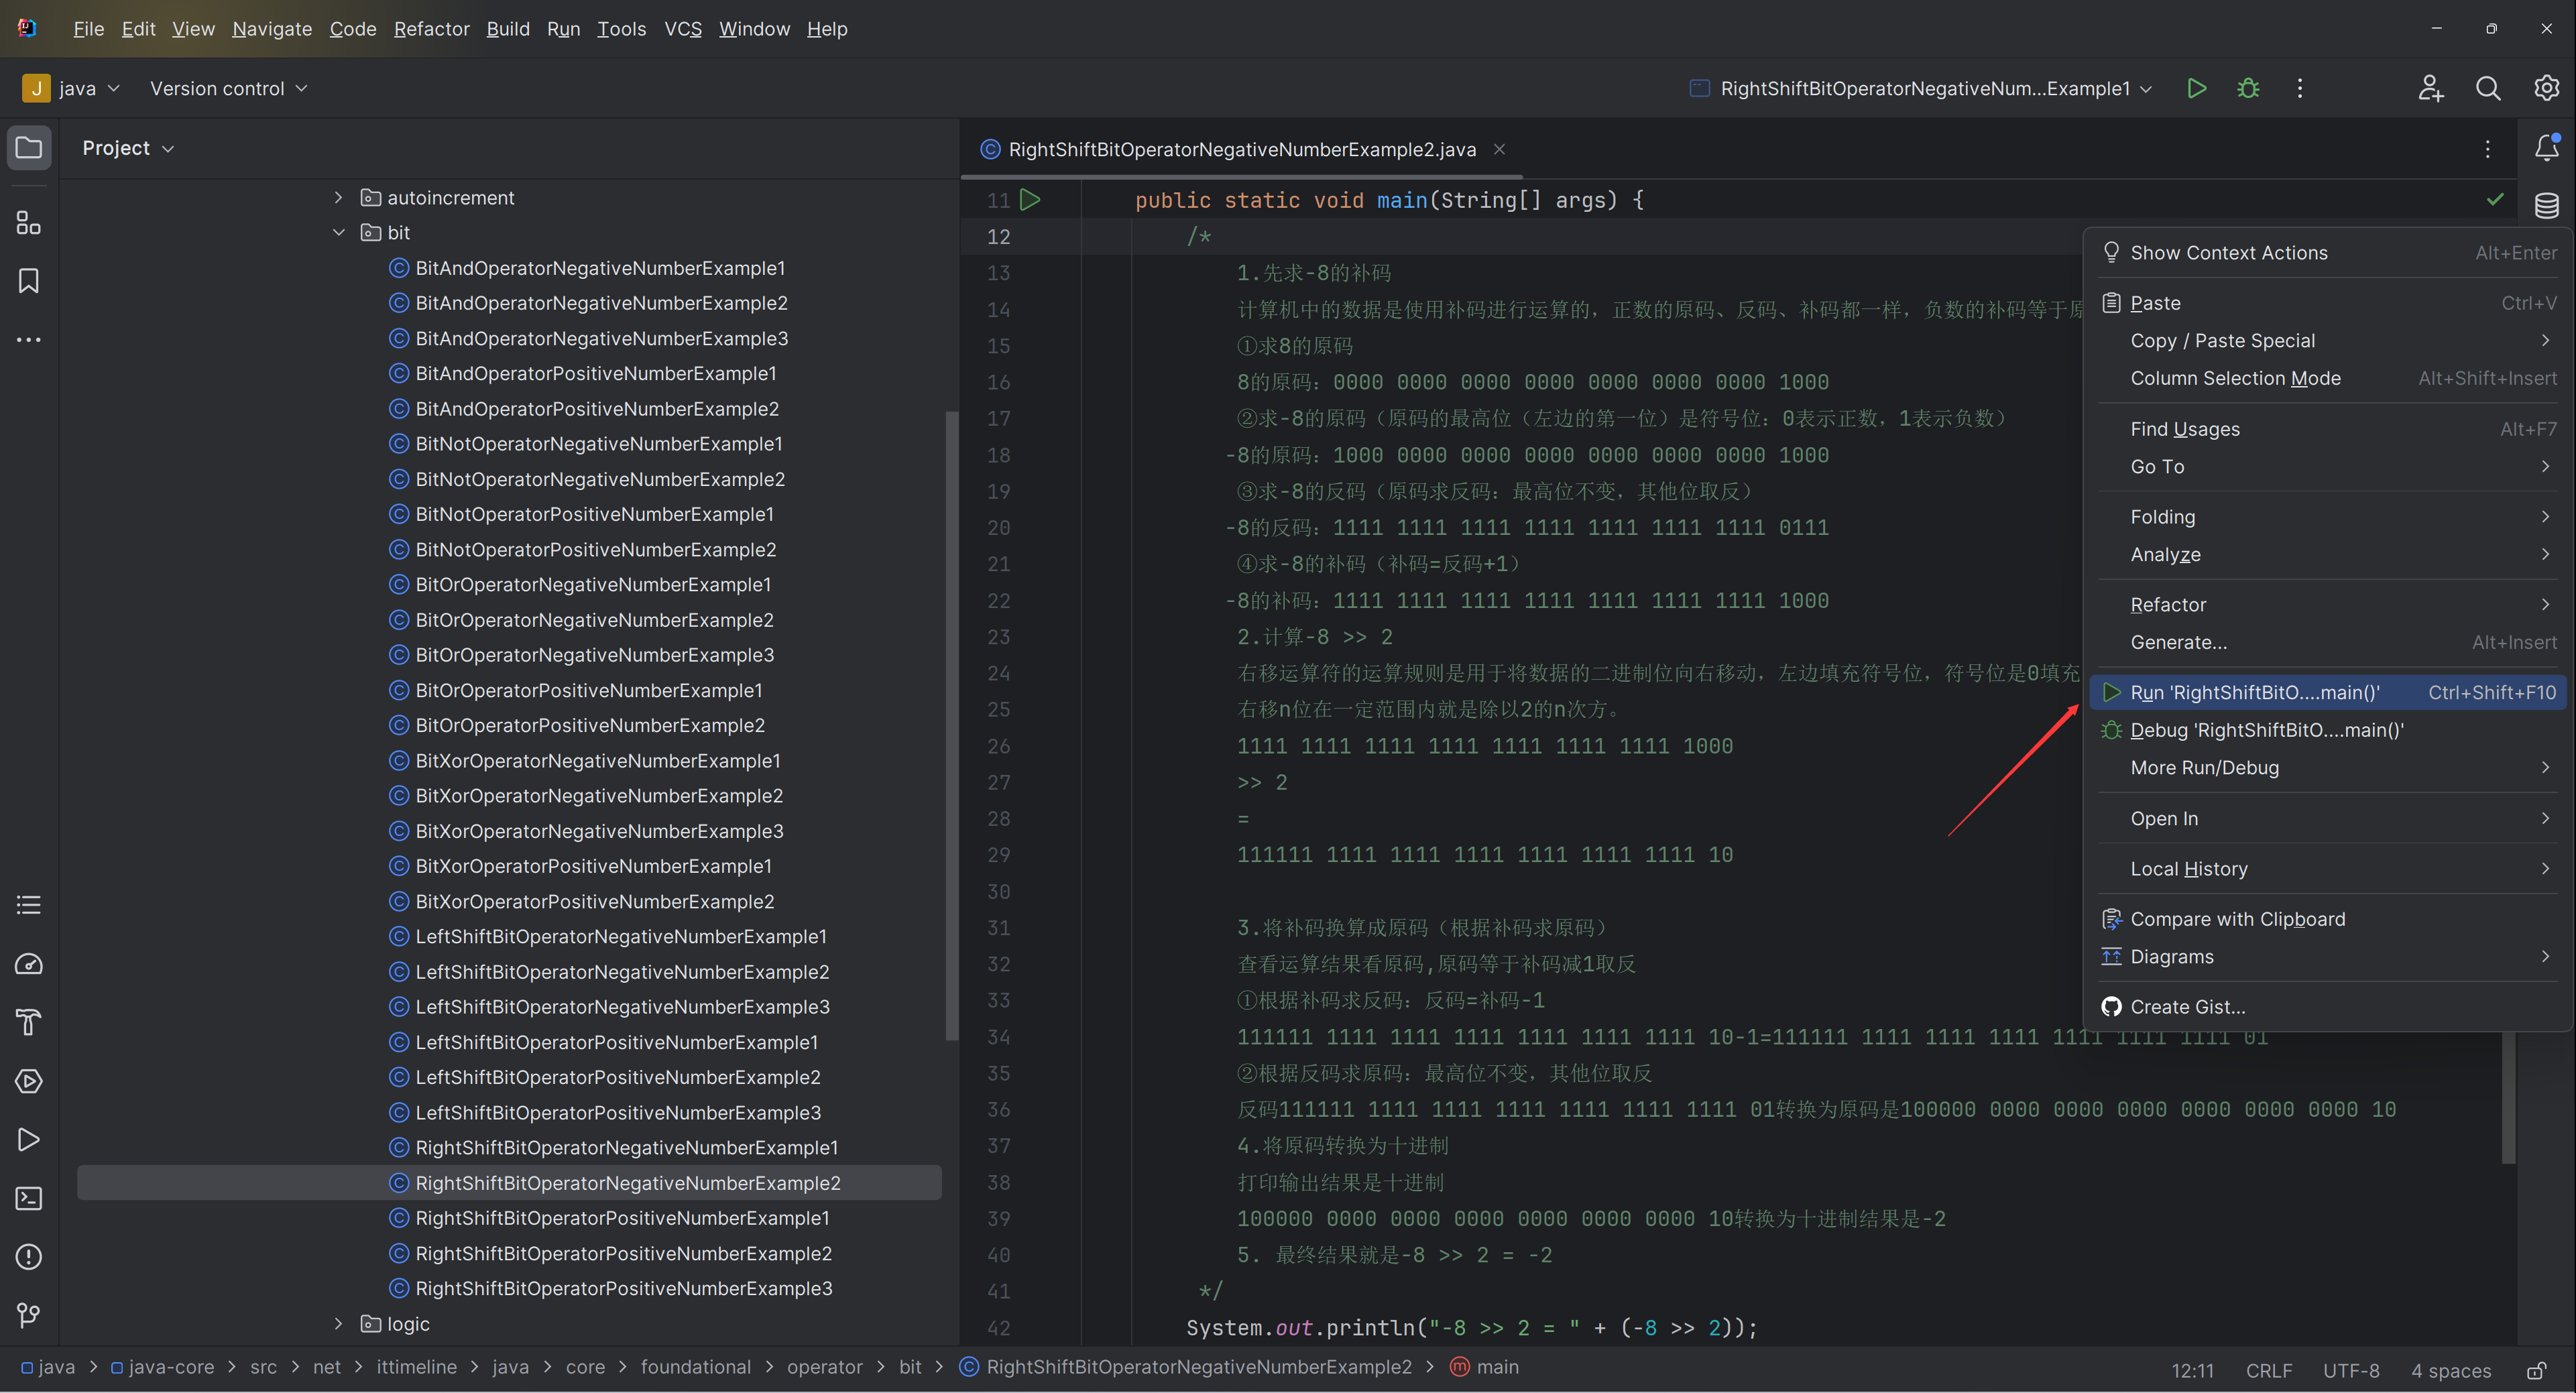Viewport: 2576px width, 1393px height.
Task: Open the Project view options dropdown
Action: (128, 148)
